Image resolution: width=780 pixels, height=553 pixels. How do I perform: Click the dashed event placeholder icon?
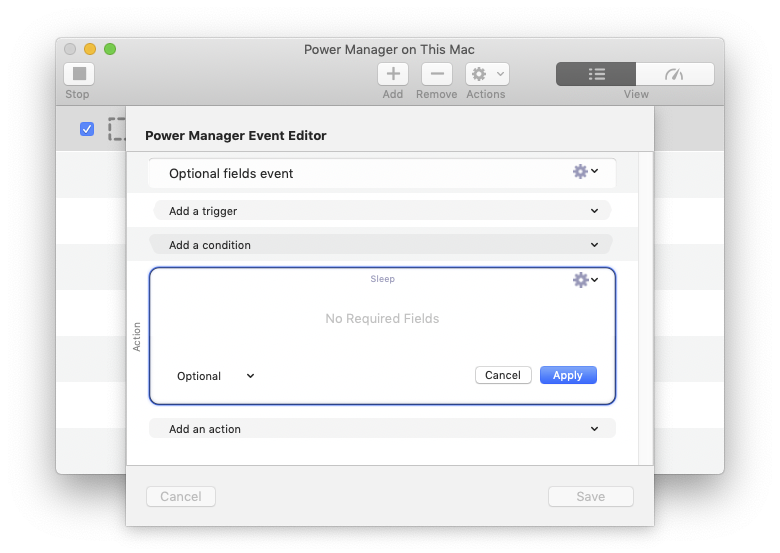coord(117,129)
